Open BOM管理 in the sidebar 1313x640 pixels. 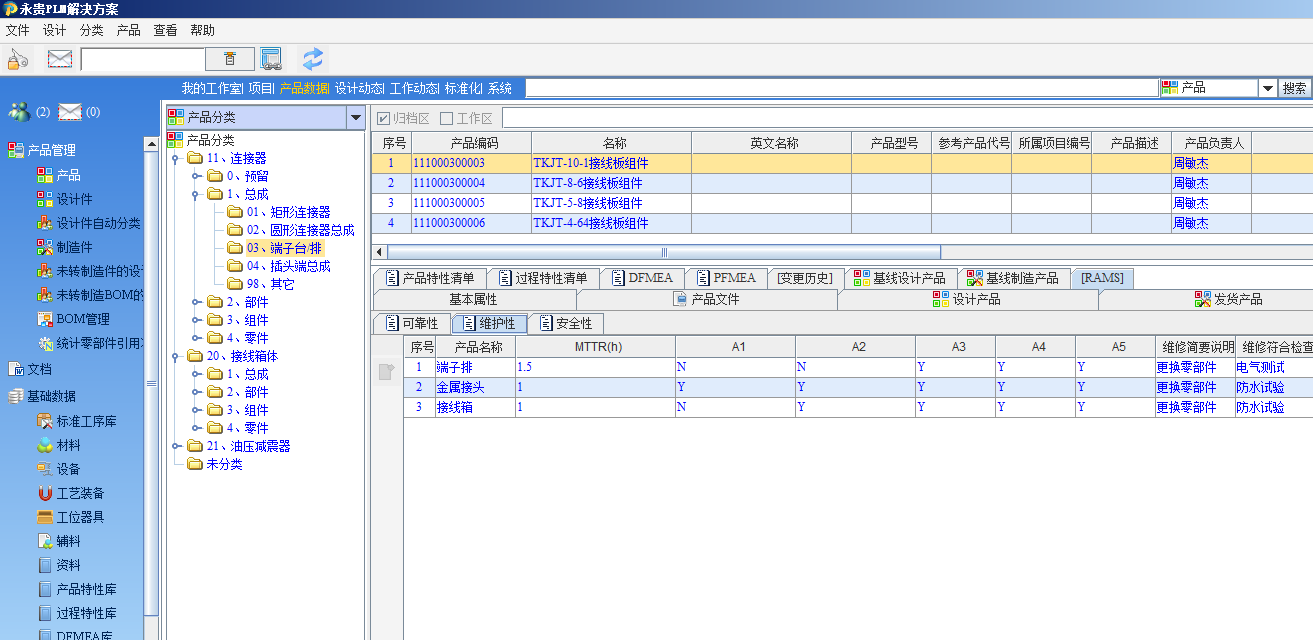pos(82,320)
